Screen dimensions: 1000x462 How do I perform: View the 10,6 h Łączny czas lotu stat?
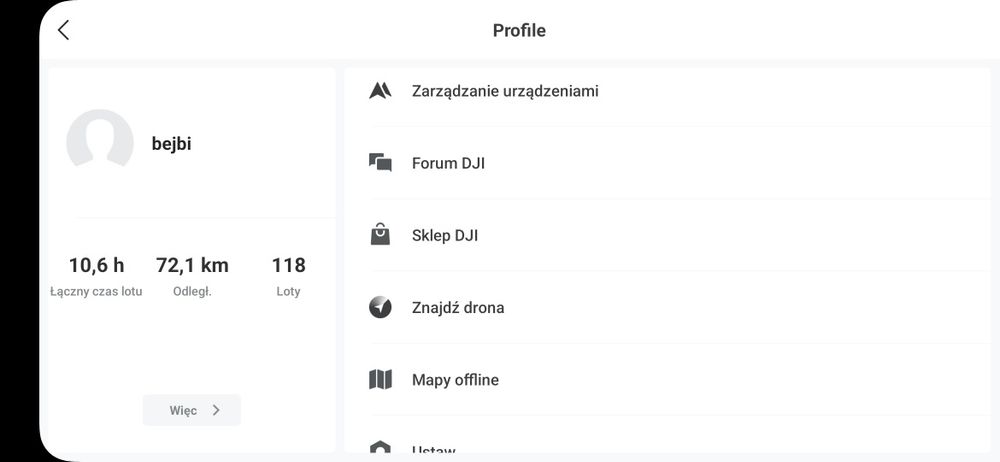96,276
